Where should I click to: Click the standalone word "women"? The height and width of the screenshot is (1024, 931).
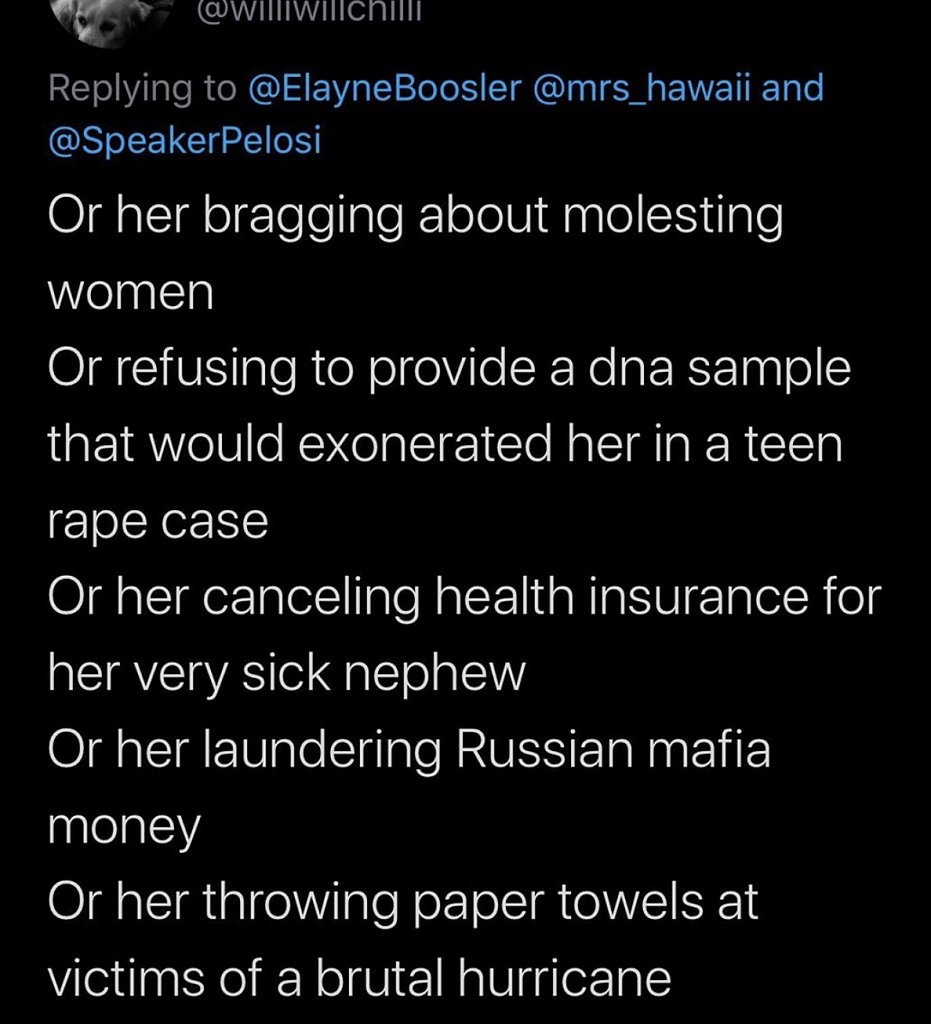[x=131, y=294]
